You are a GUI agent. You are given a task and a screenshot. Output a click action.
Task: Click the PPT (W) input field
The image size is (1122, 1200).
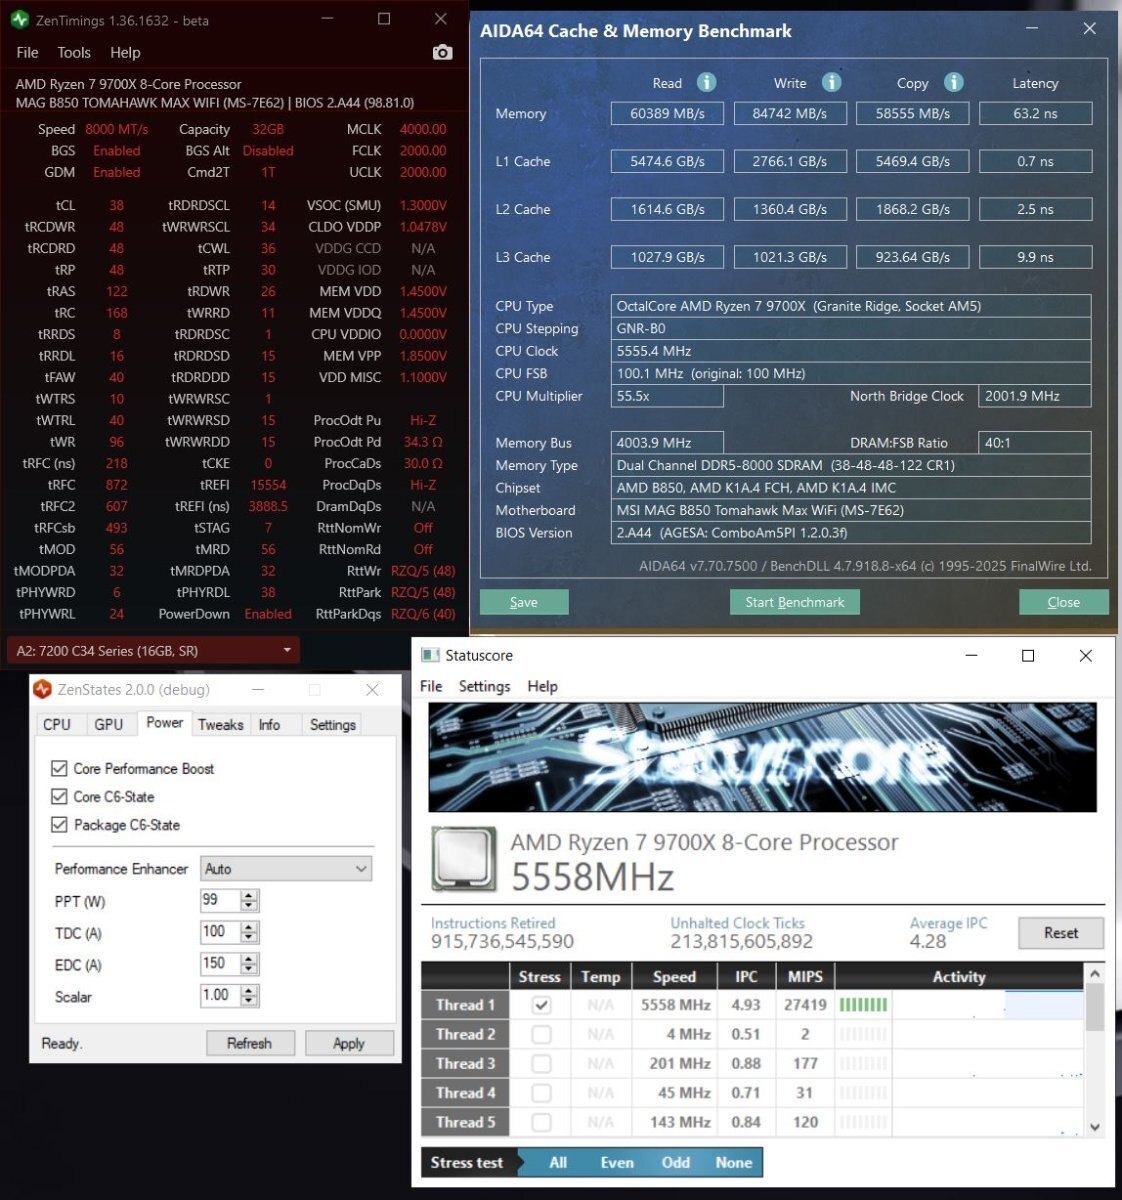[220, 900]
